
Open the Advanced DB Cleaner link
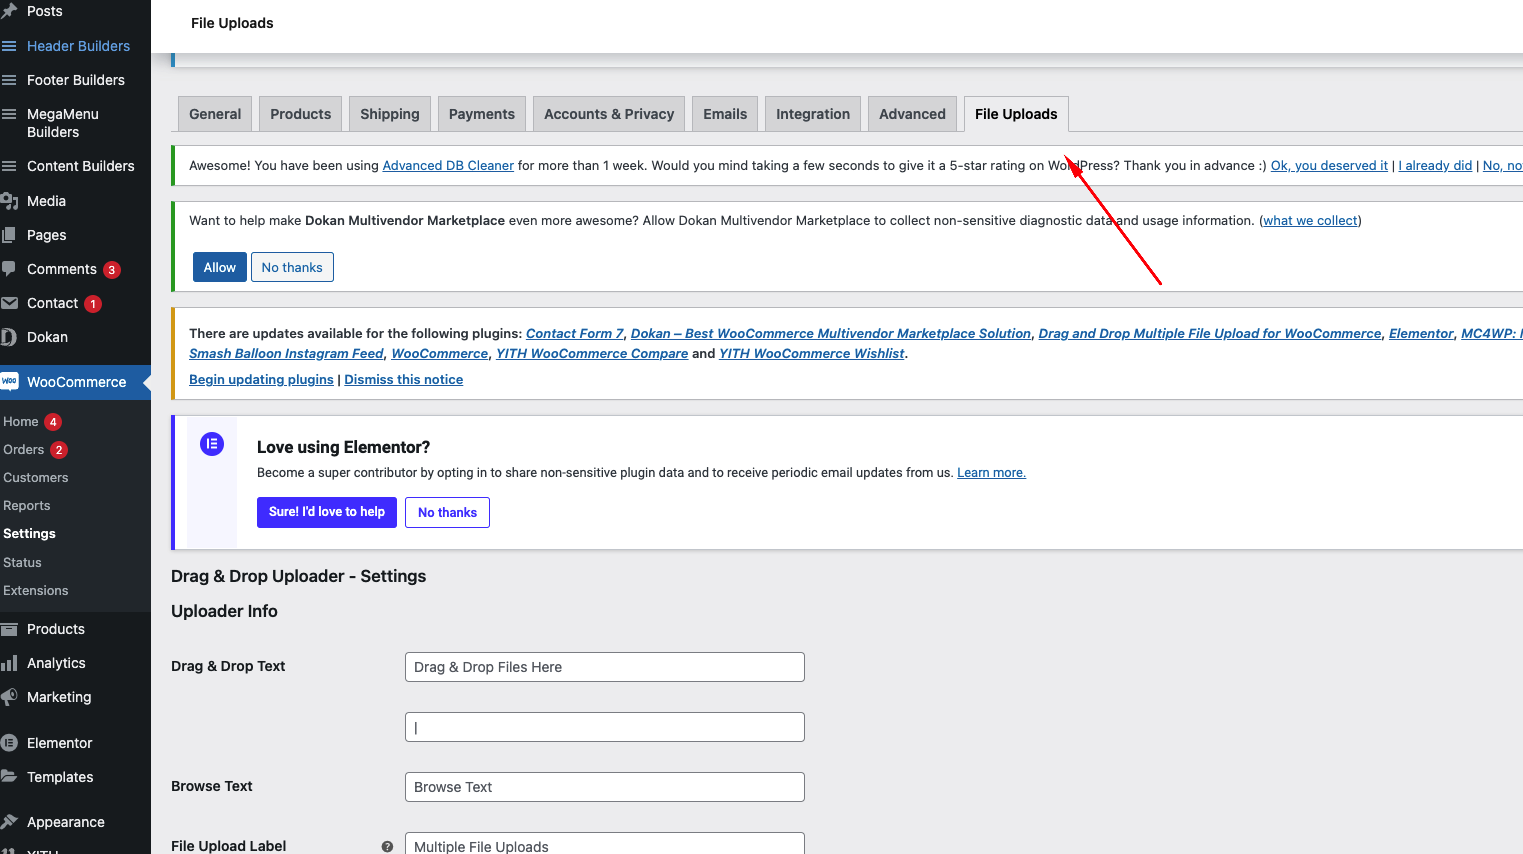tap(448, 166)
